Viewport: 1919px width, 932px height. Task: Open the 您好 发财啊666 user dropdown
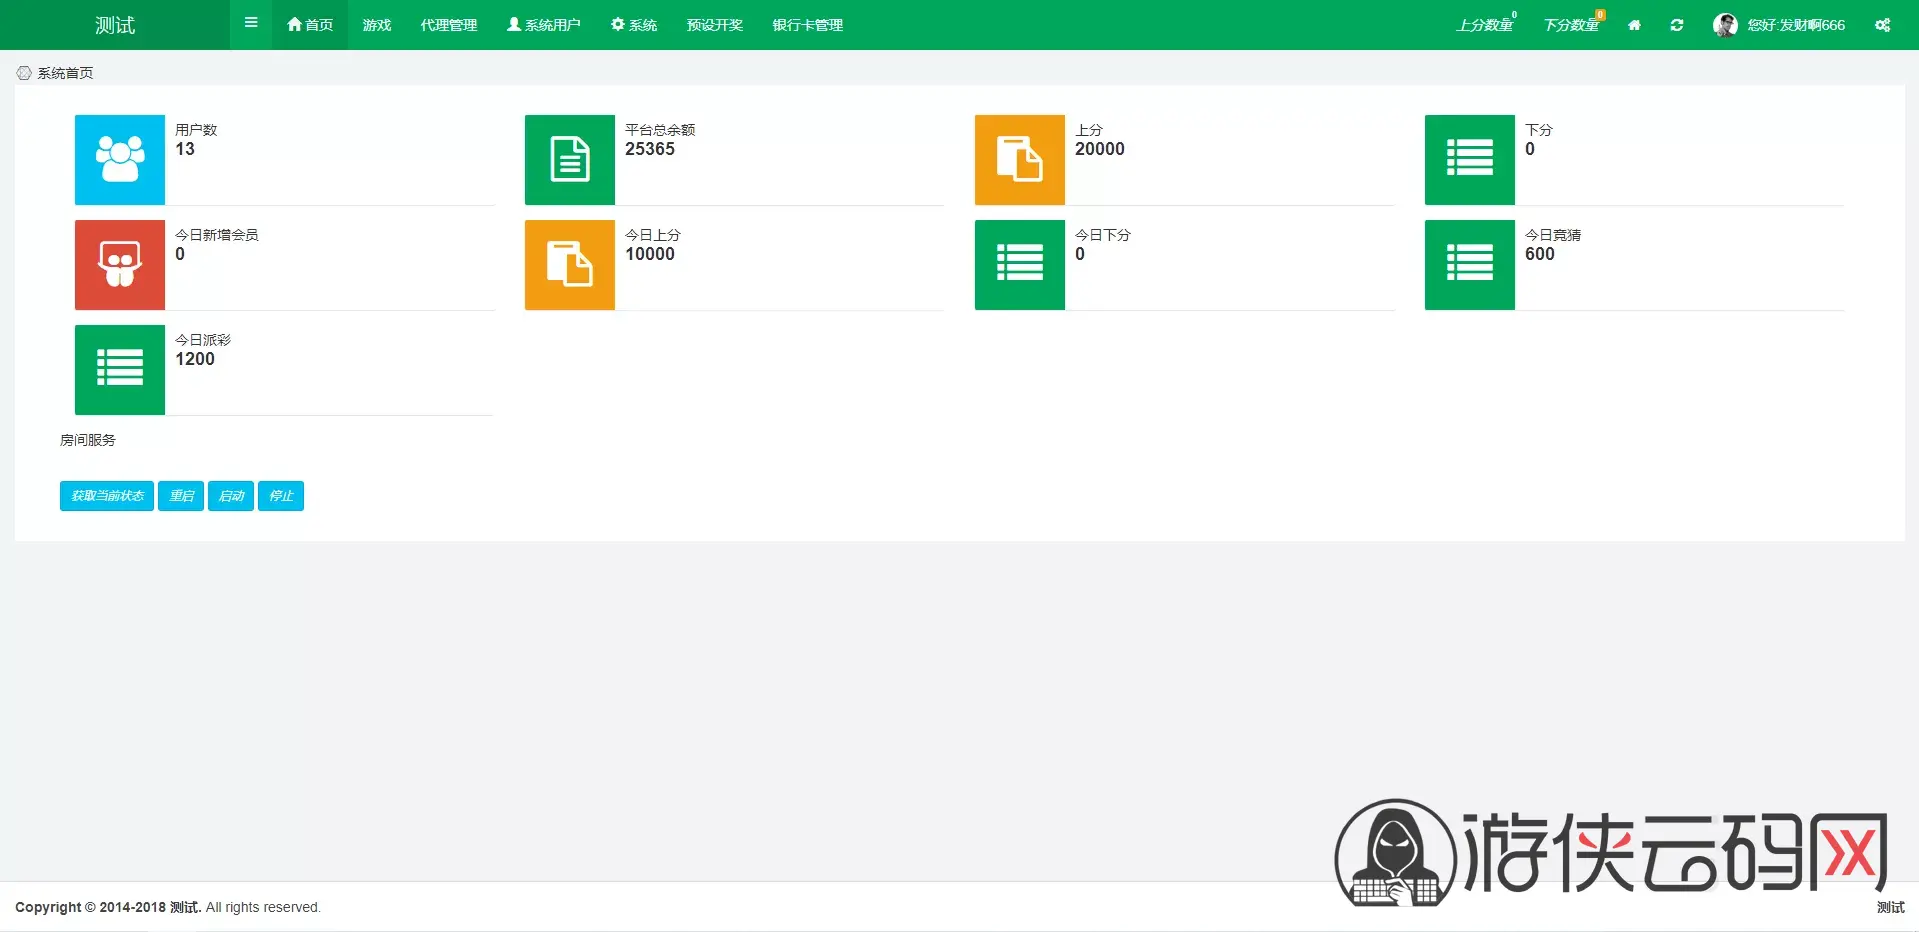1779,25
